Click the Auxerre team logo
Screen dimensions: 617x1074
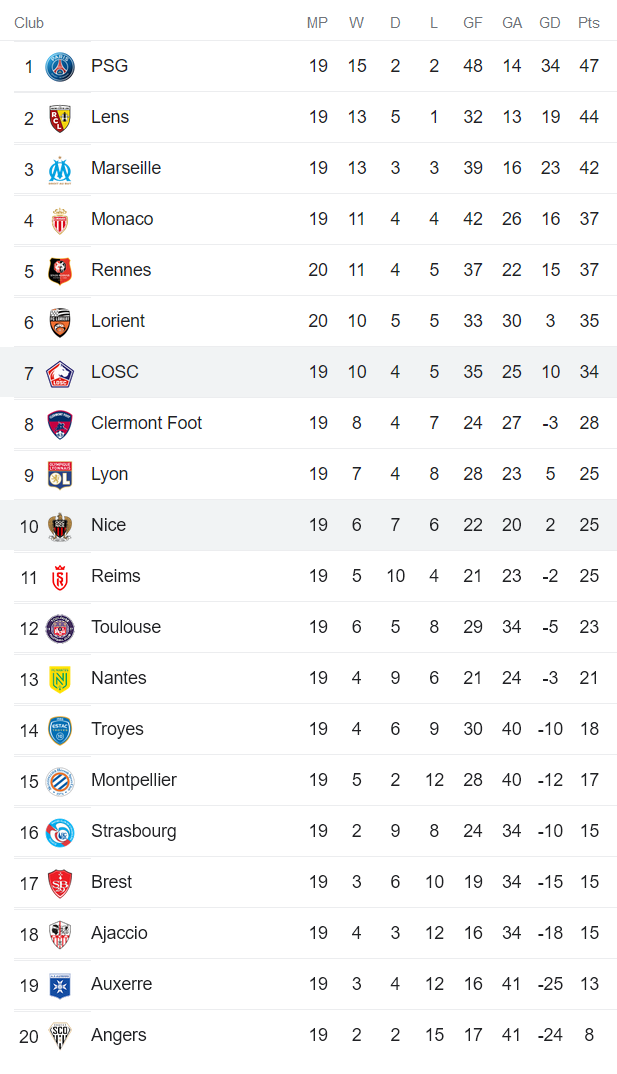pyautogui.click(x=60, y=985)
